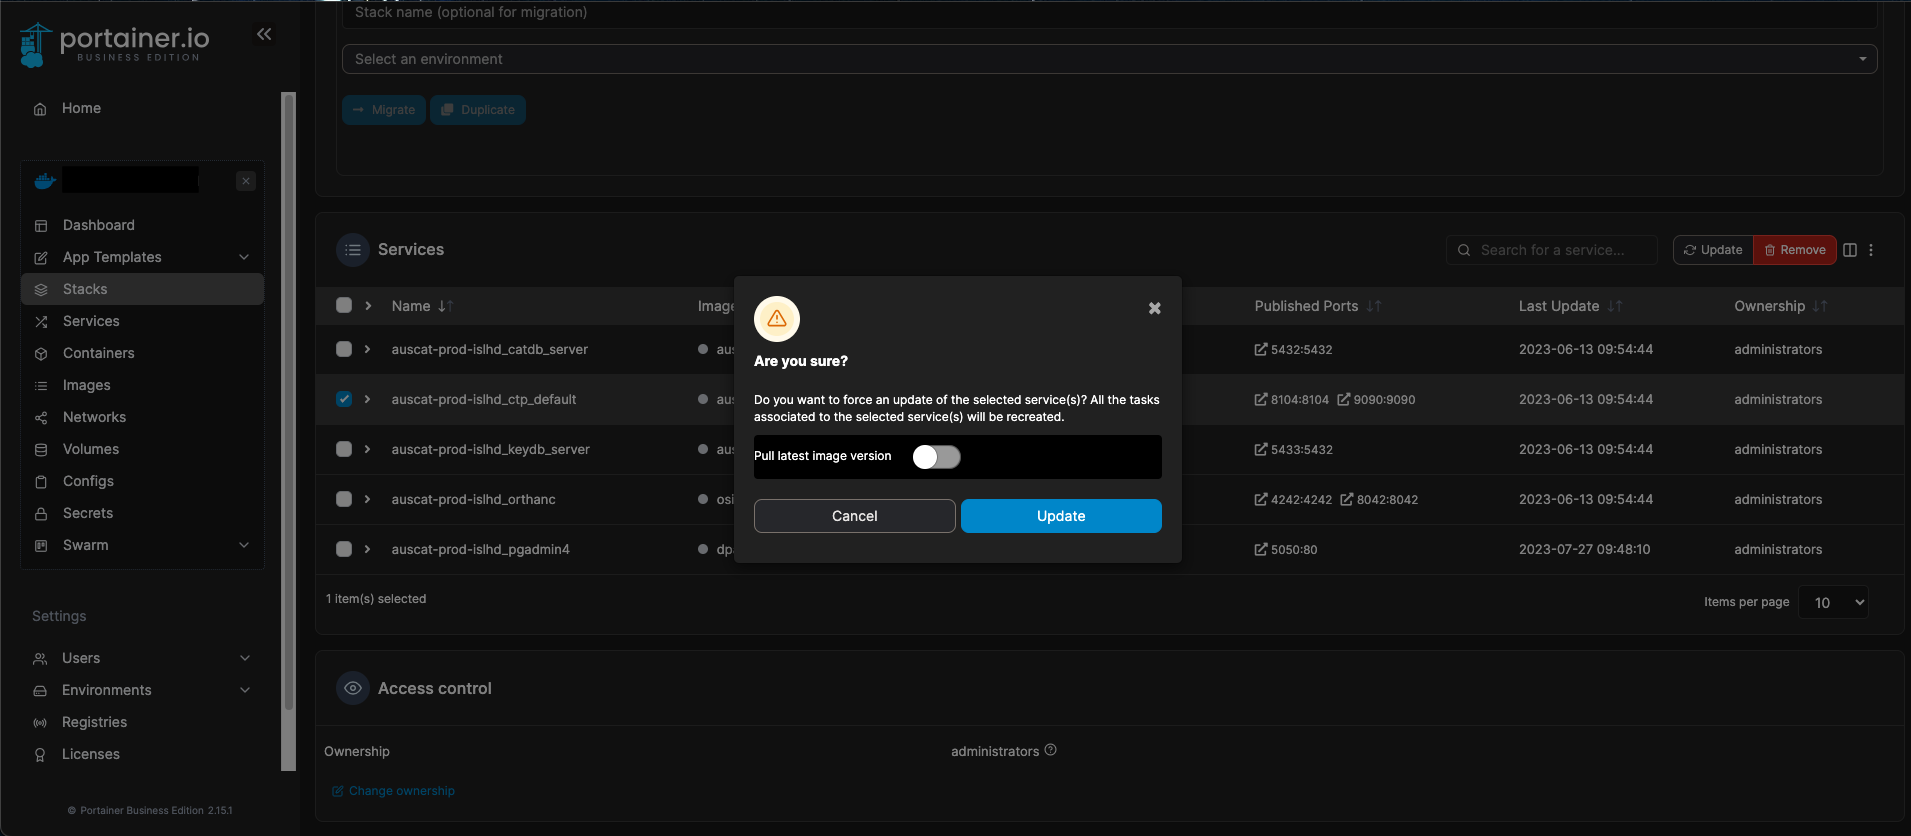Open the table columns settings icon
The width and height of the screenshot is (1911, 836).
[1850, 250]
